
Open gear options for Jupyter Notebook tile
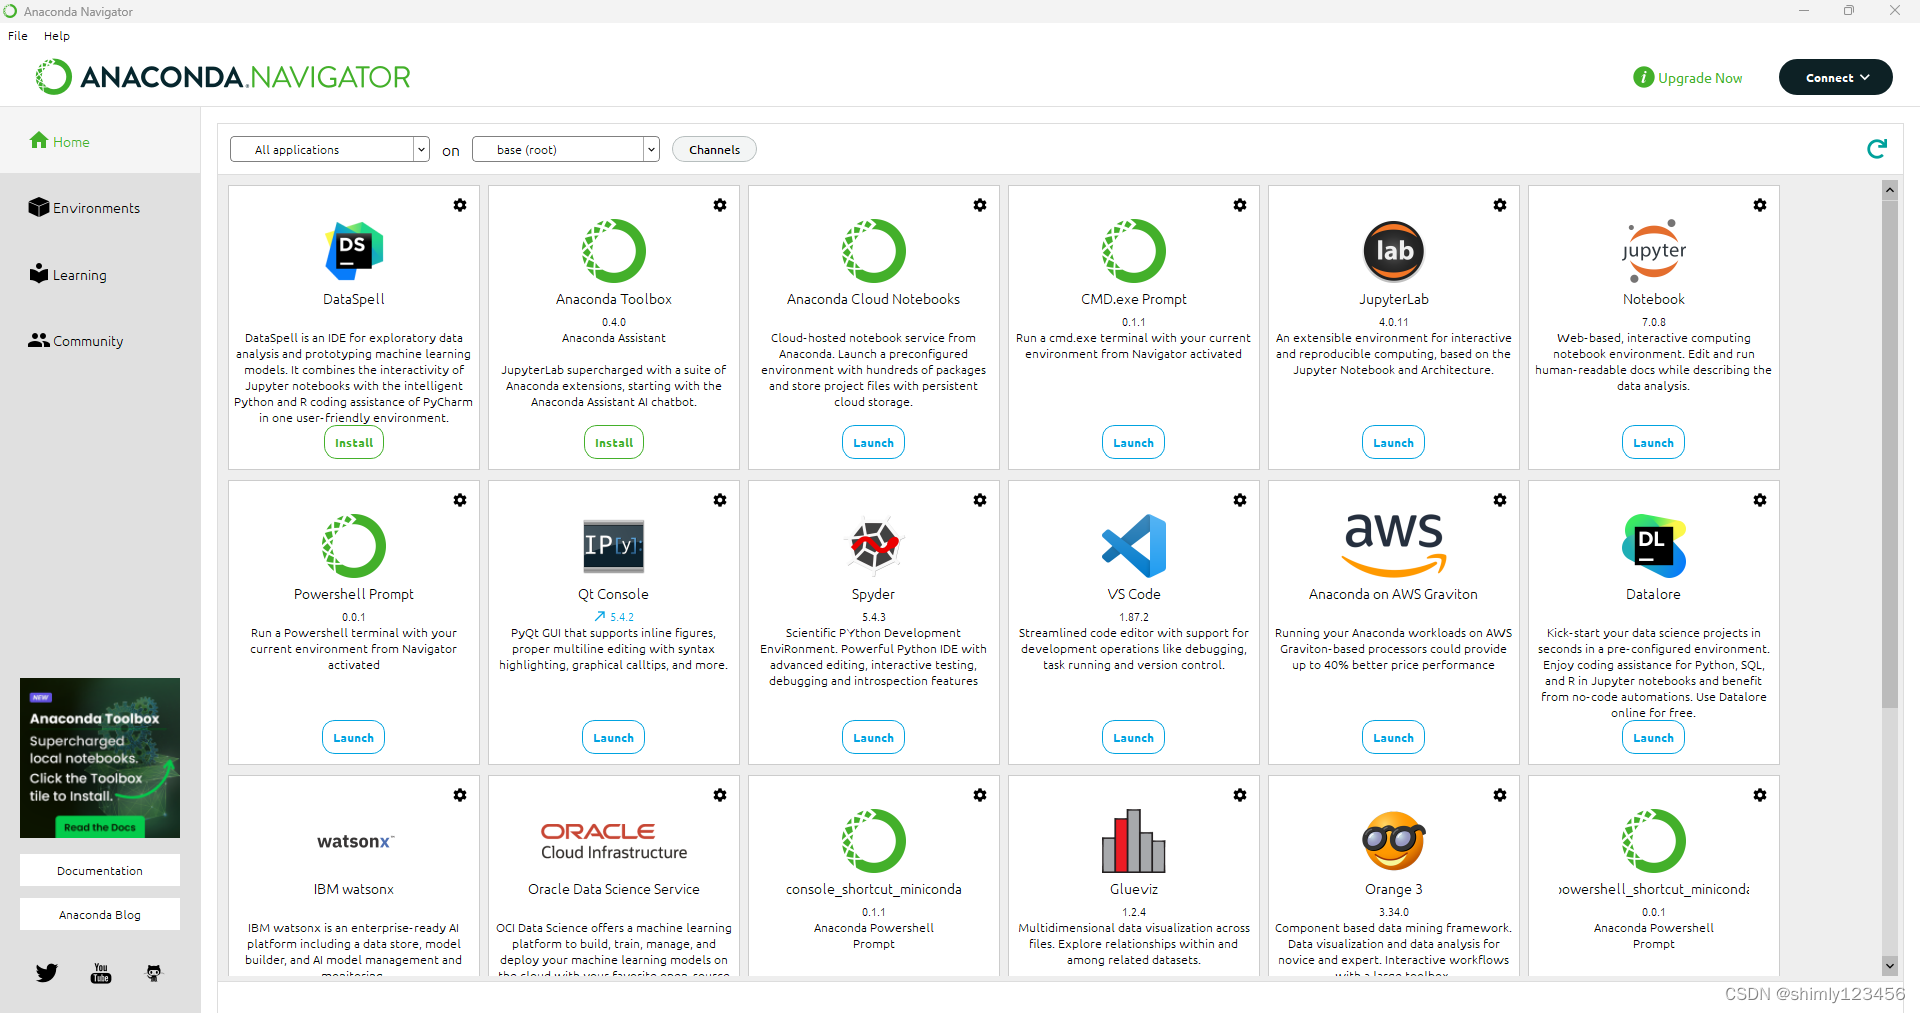point(1760,205)
